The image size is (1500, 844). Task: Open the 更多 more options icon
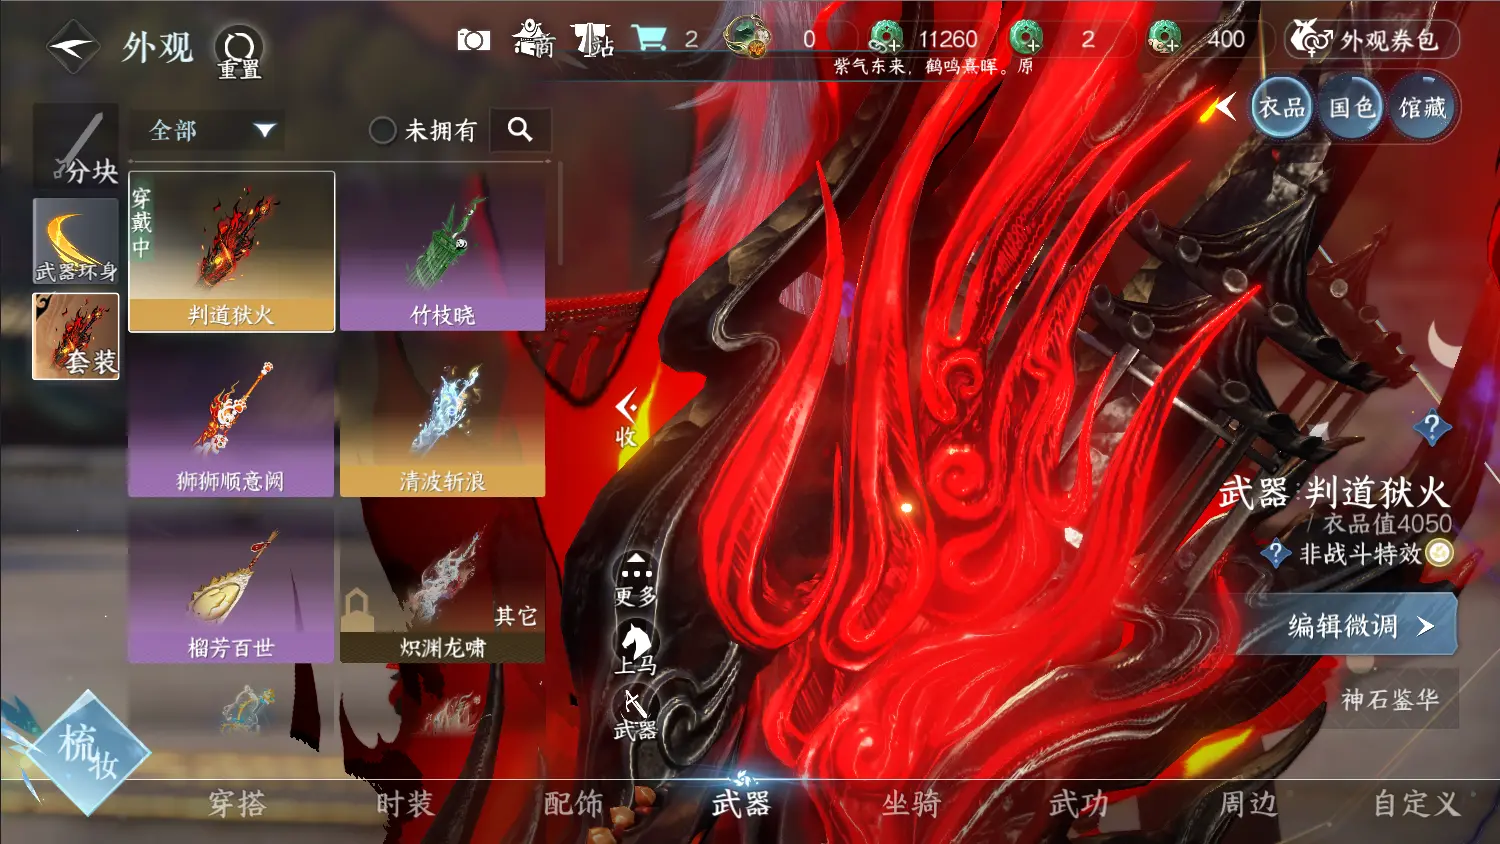[x=636, y=579]
